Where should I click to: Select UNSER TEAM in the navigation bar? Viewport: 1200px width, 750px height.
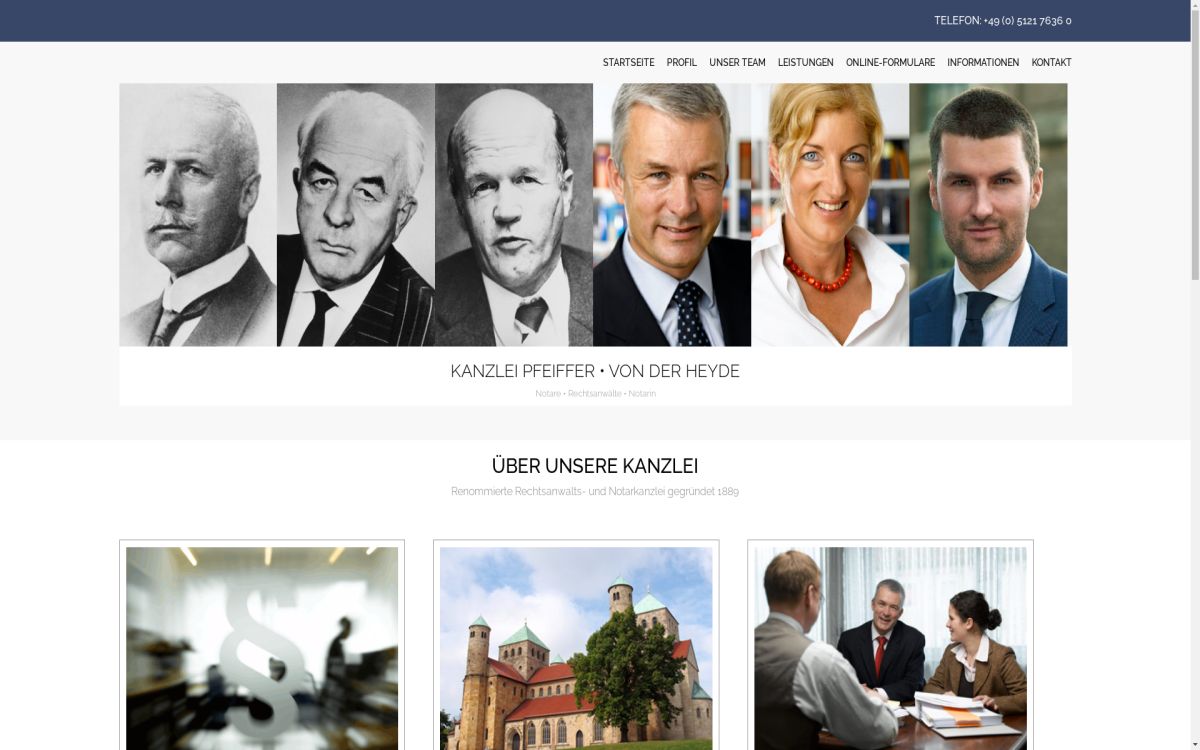[737, 62]
